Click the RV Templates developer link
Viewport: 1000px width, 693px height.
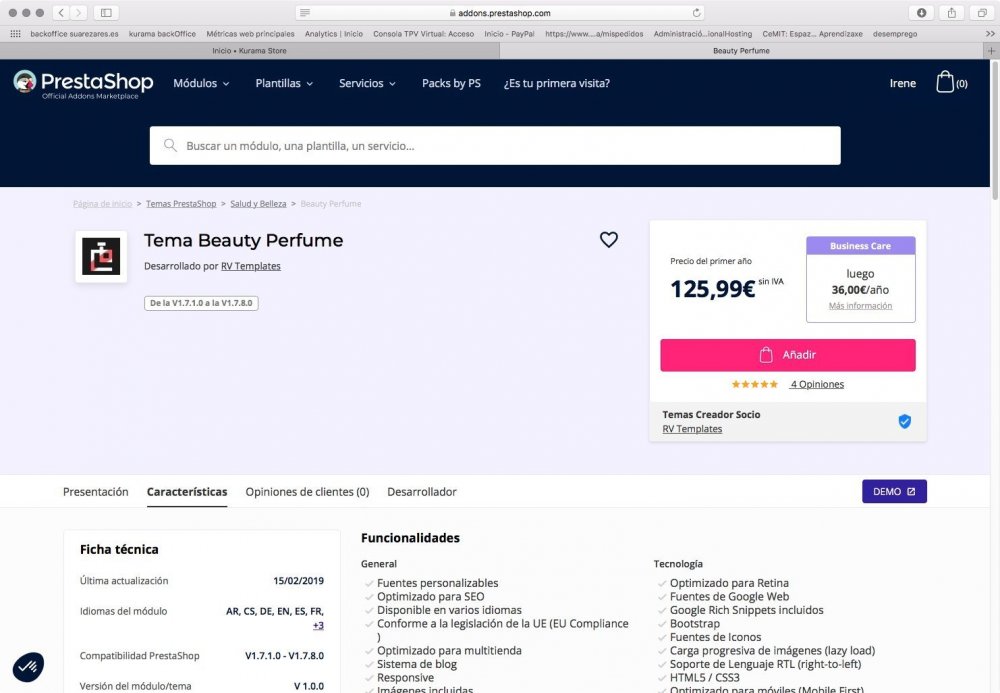click(251, 266)
